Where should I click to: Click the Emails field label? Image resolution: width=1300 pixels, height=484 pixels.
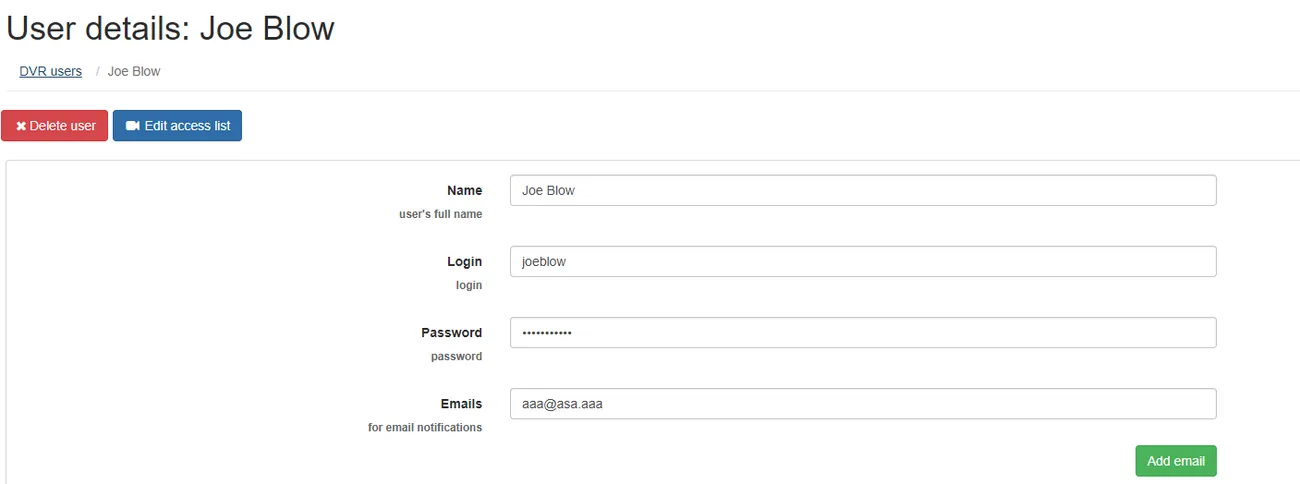[x=462, y=404]
